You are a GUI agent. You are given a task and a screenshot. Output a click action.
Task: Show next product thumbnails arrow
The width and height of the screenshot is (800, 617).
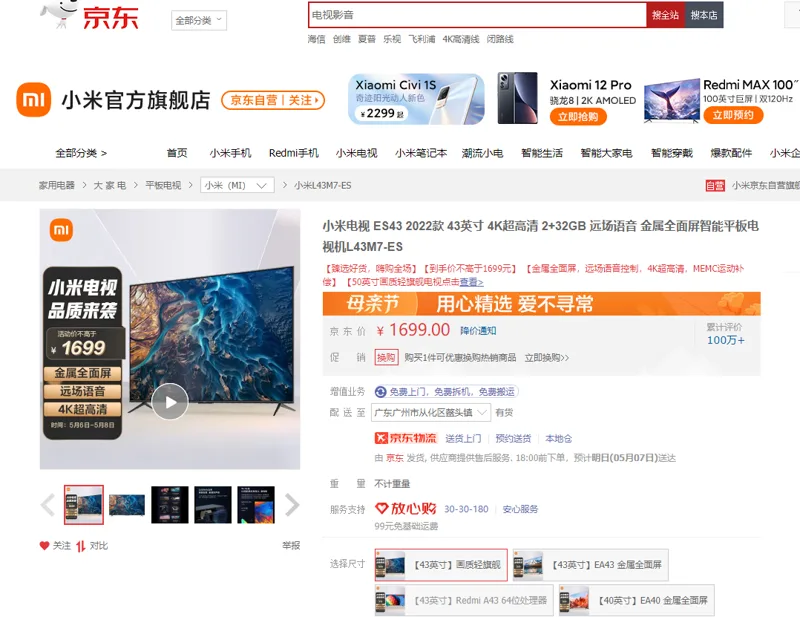click(x=292, y=505)
